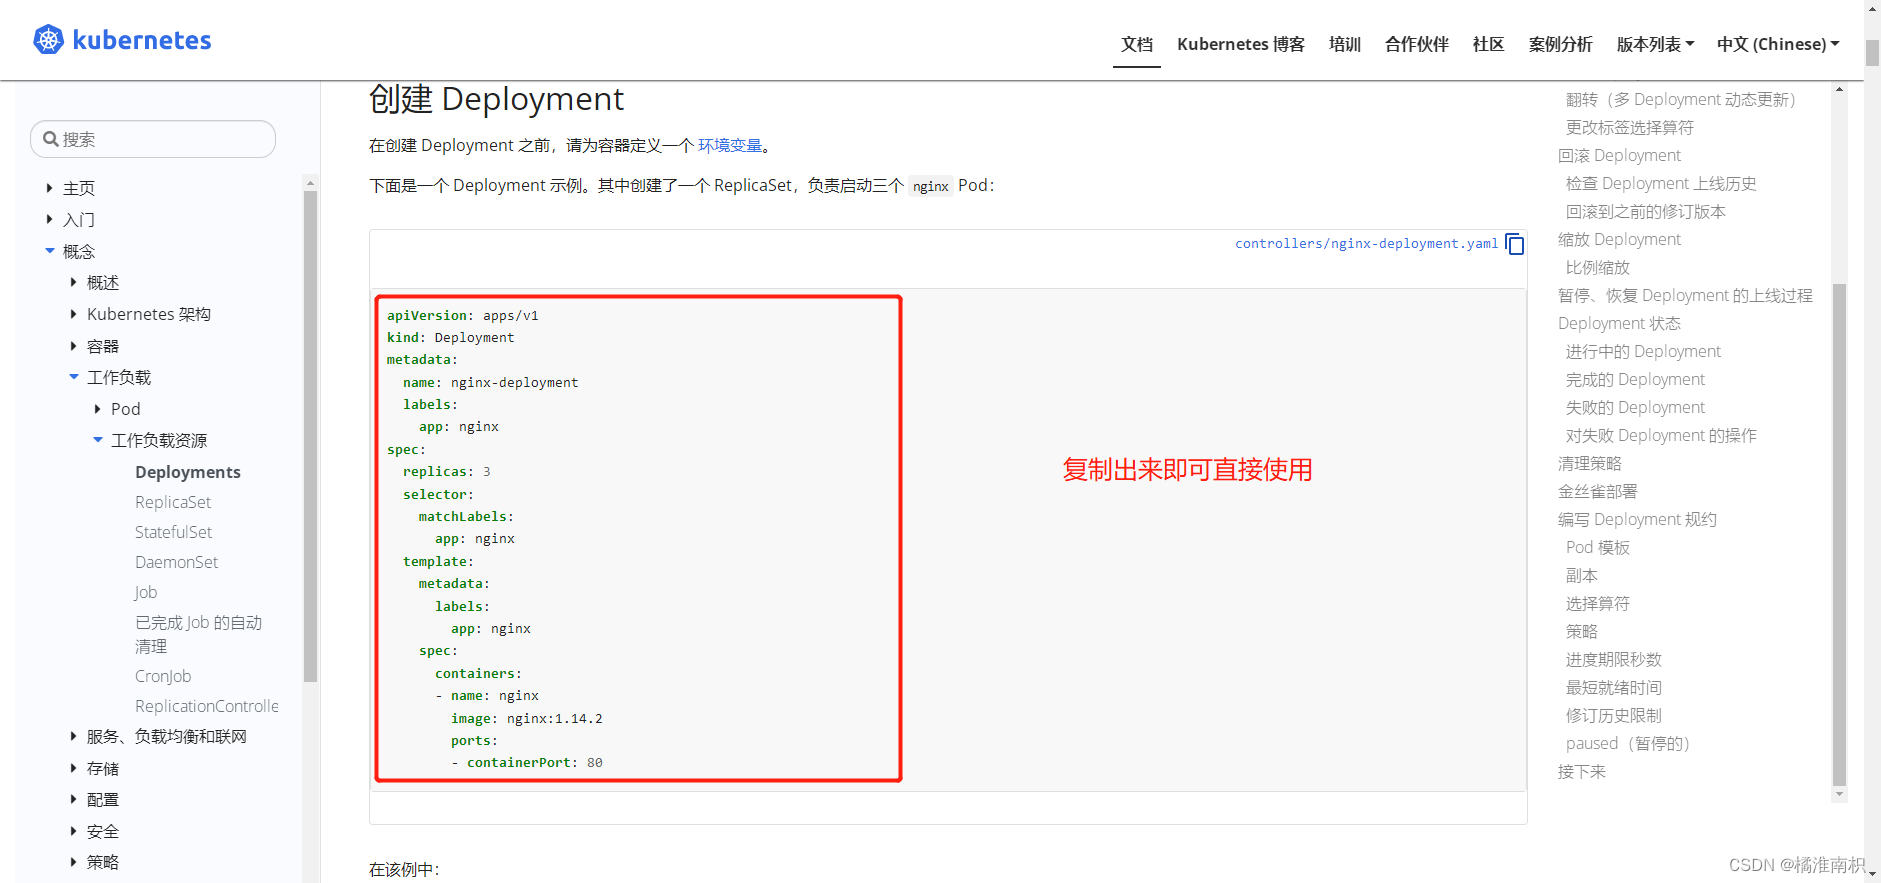Image resolution: width=1881 pixels, height=883 pixels.
Task: Expand the Pod tree node
Action: [x=97, y=409]
